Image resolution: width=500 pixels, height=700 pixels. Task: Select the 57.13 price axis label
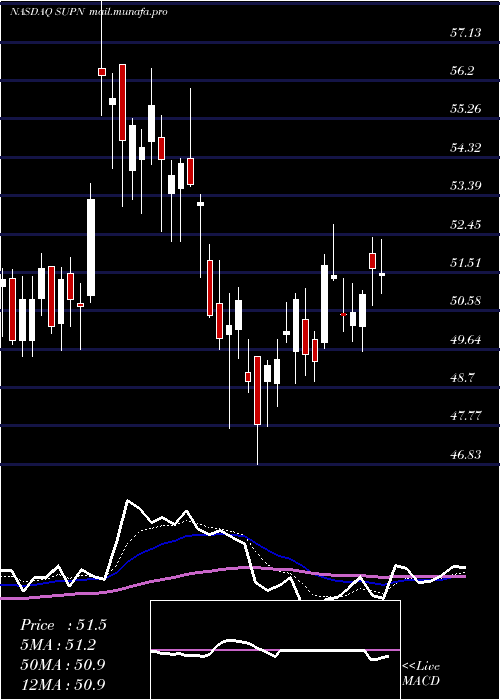(466, 32)
